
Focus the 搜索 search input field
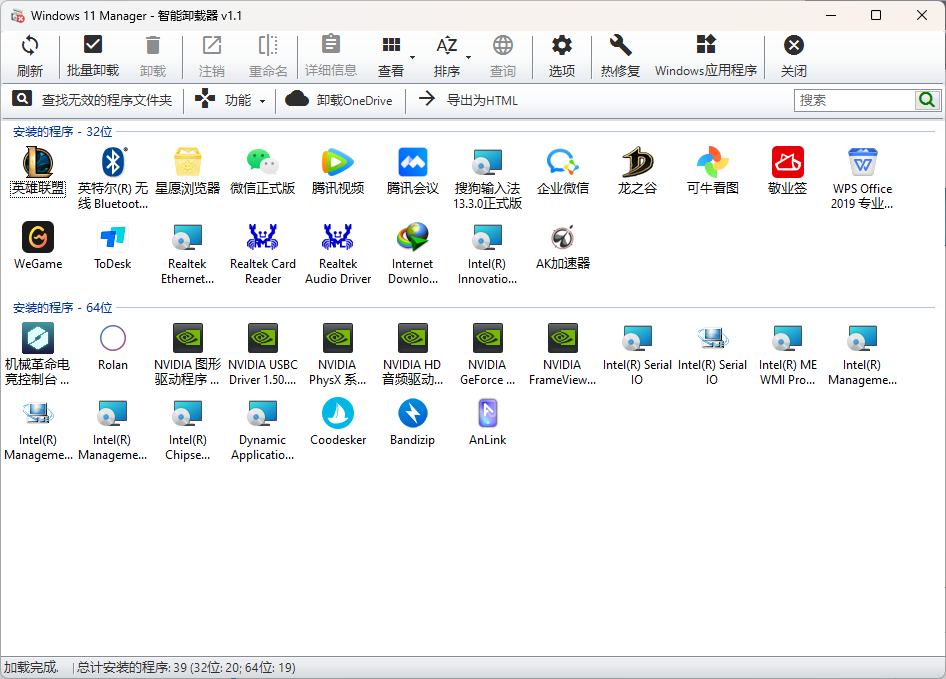pos(854,100)
